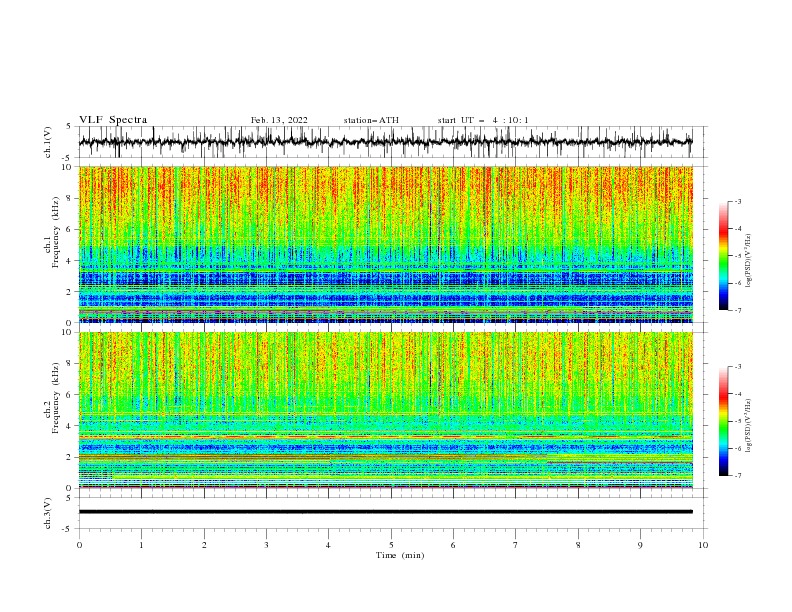The height and width of the screenshot is (612, 792).
Task: Click the "8" kHz tick on ch.1 axis
Action: 70,198
